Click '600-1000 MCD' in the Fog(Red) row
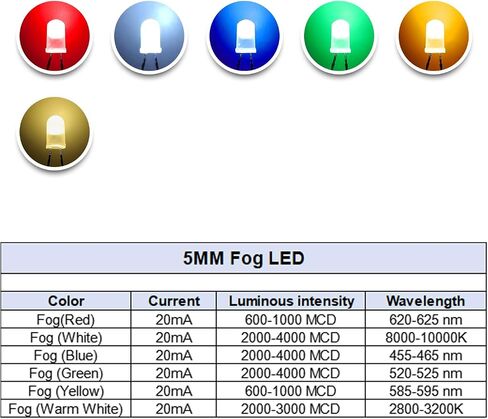This screenshot has height=419, width=488. [291, 320]
